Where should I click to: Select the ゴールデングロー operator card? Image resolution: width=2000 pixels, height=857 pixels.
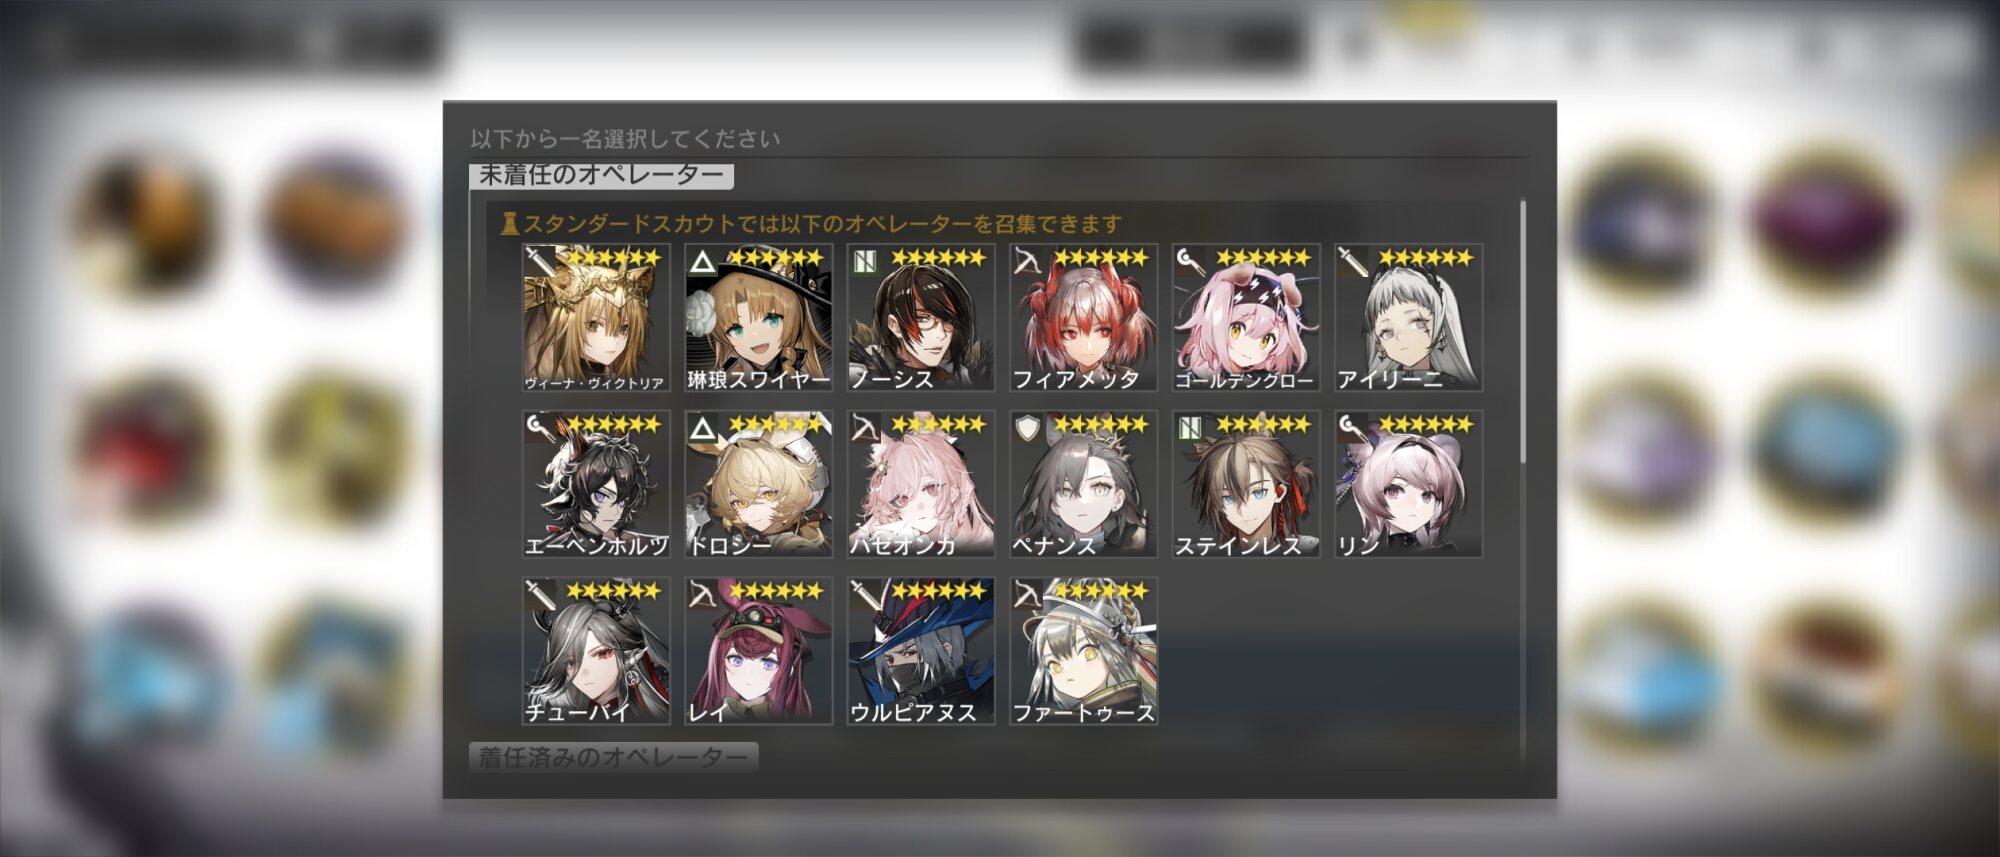(x=1246, y=317)
